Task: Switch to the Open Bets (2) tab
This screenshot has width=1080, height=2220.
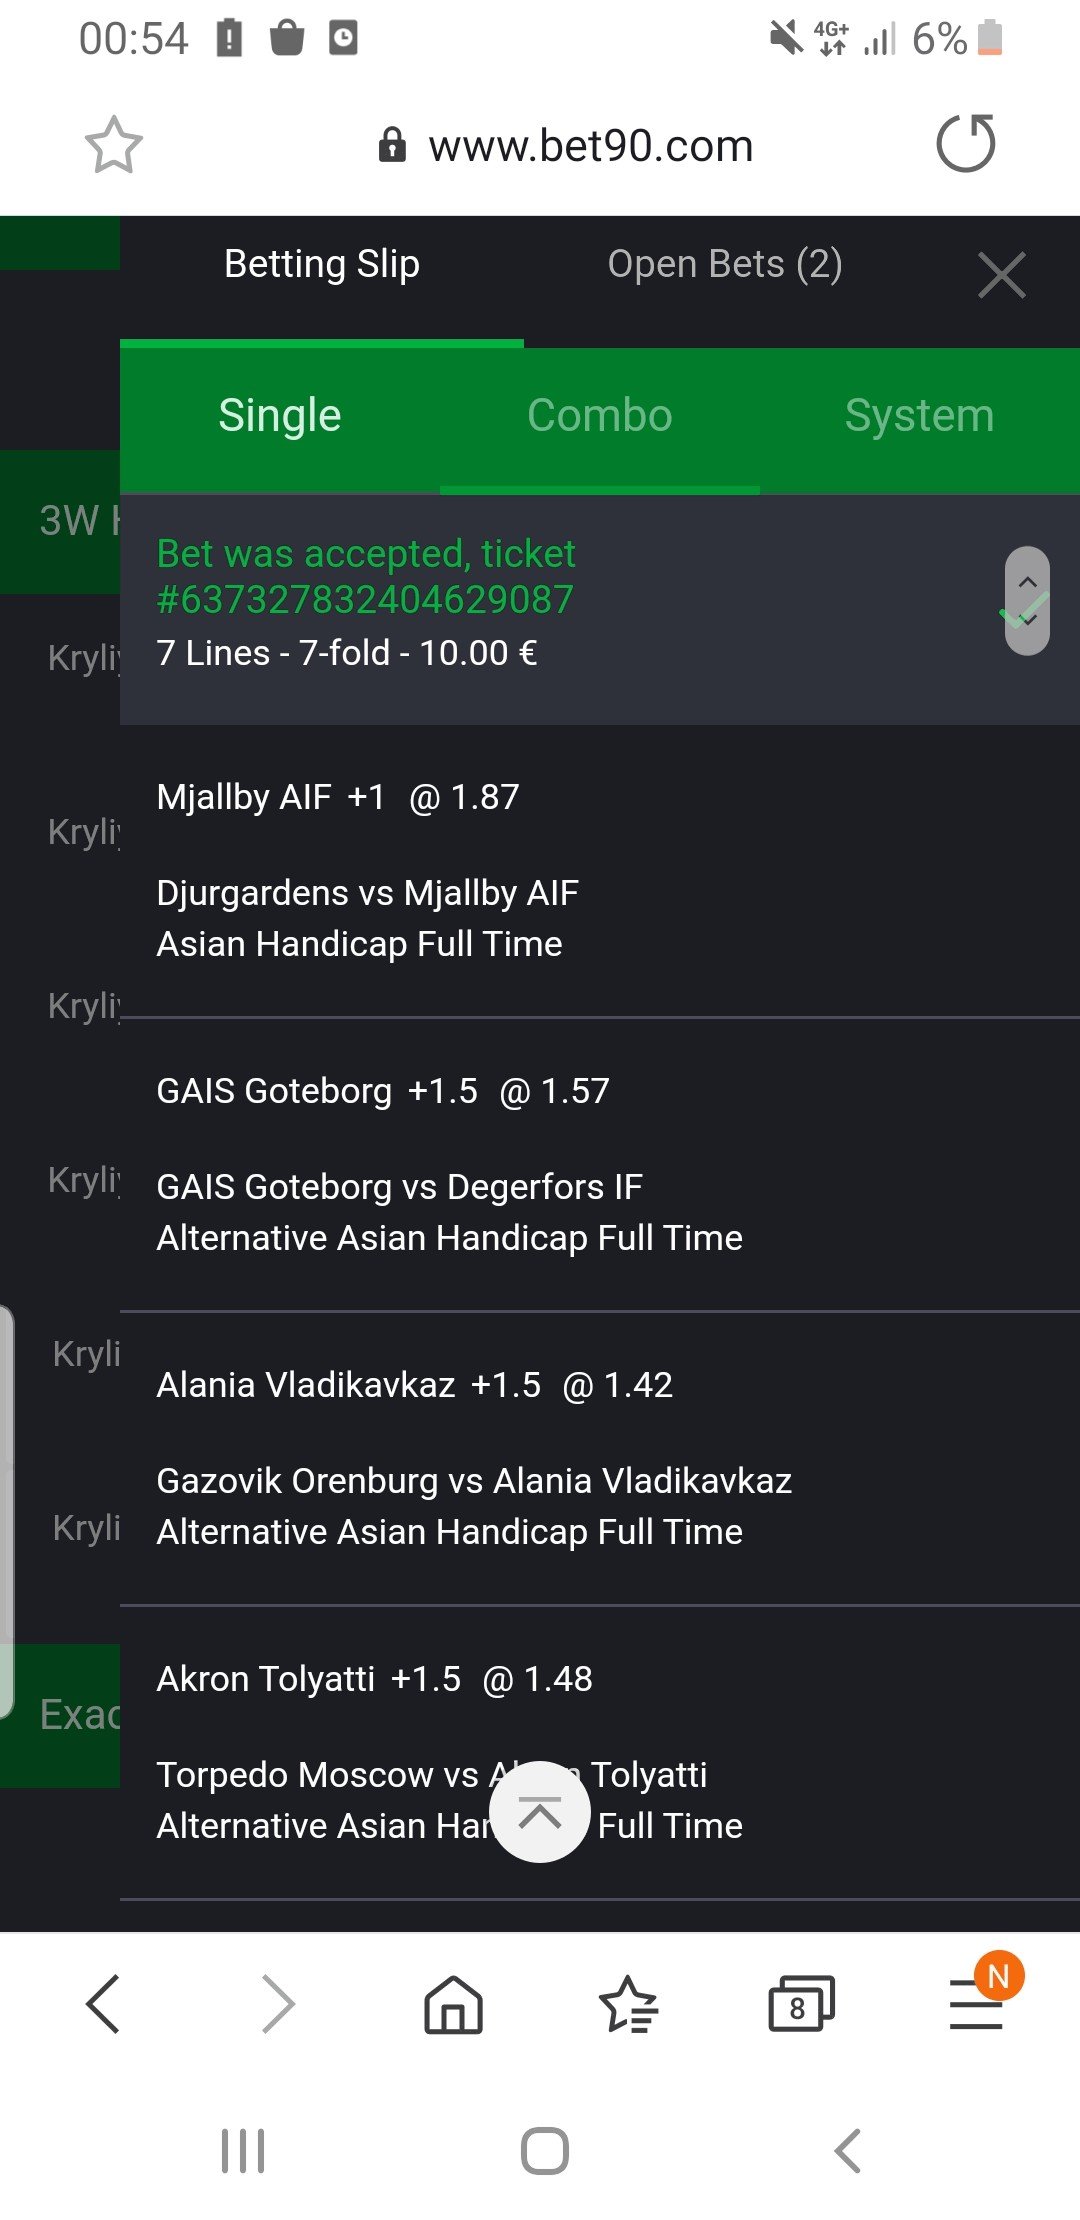Action: (724, 264)
